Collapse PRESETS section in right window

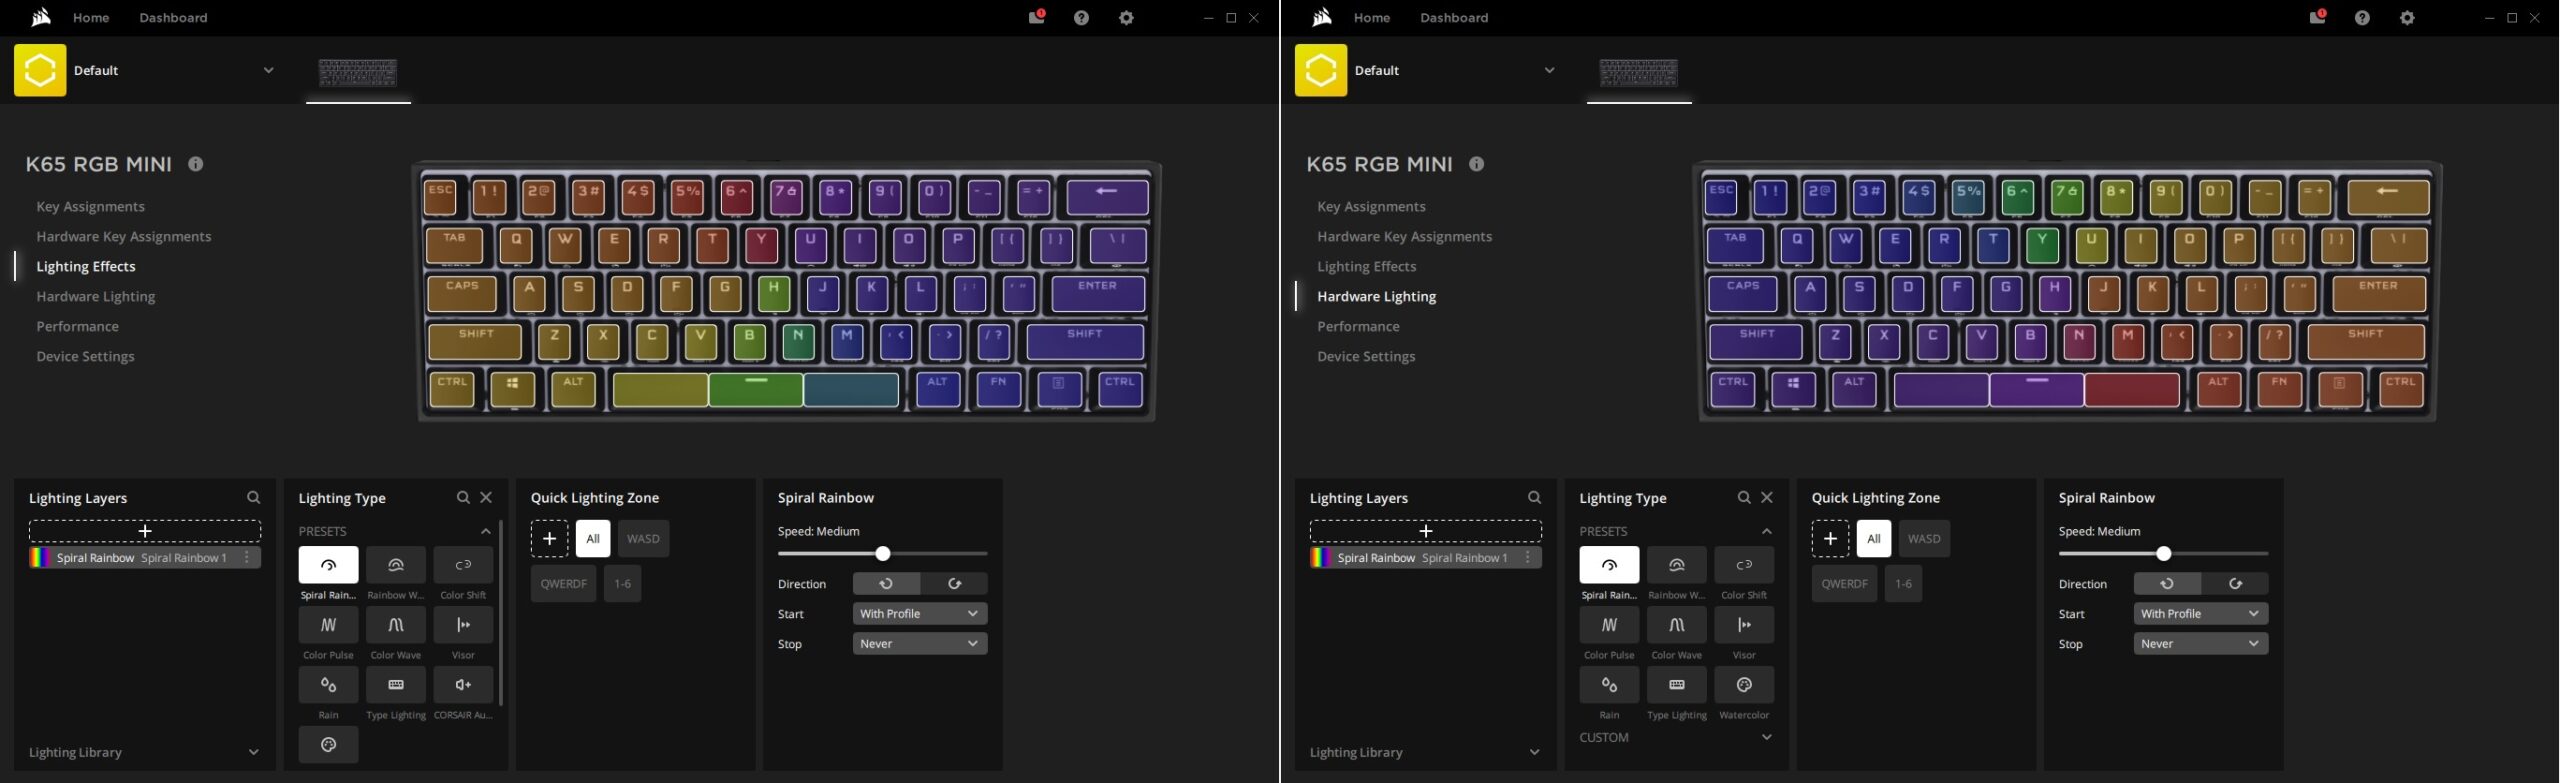1767,531
